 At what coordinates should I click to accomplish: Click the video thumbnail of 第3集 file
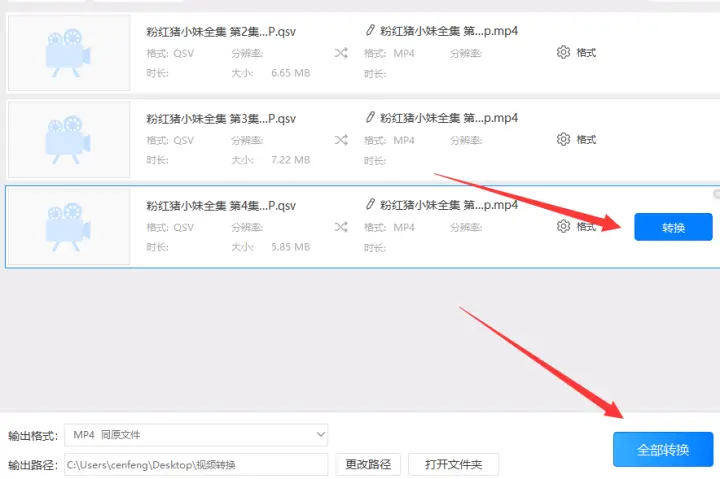point(69,140)
